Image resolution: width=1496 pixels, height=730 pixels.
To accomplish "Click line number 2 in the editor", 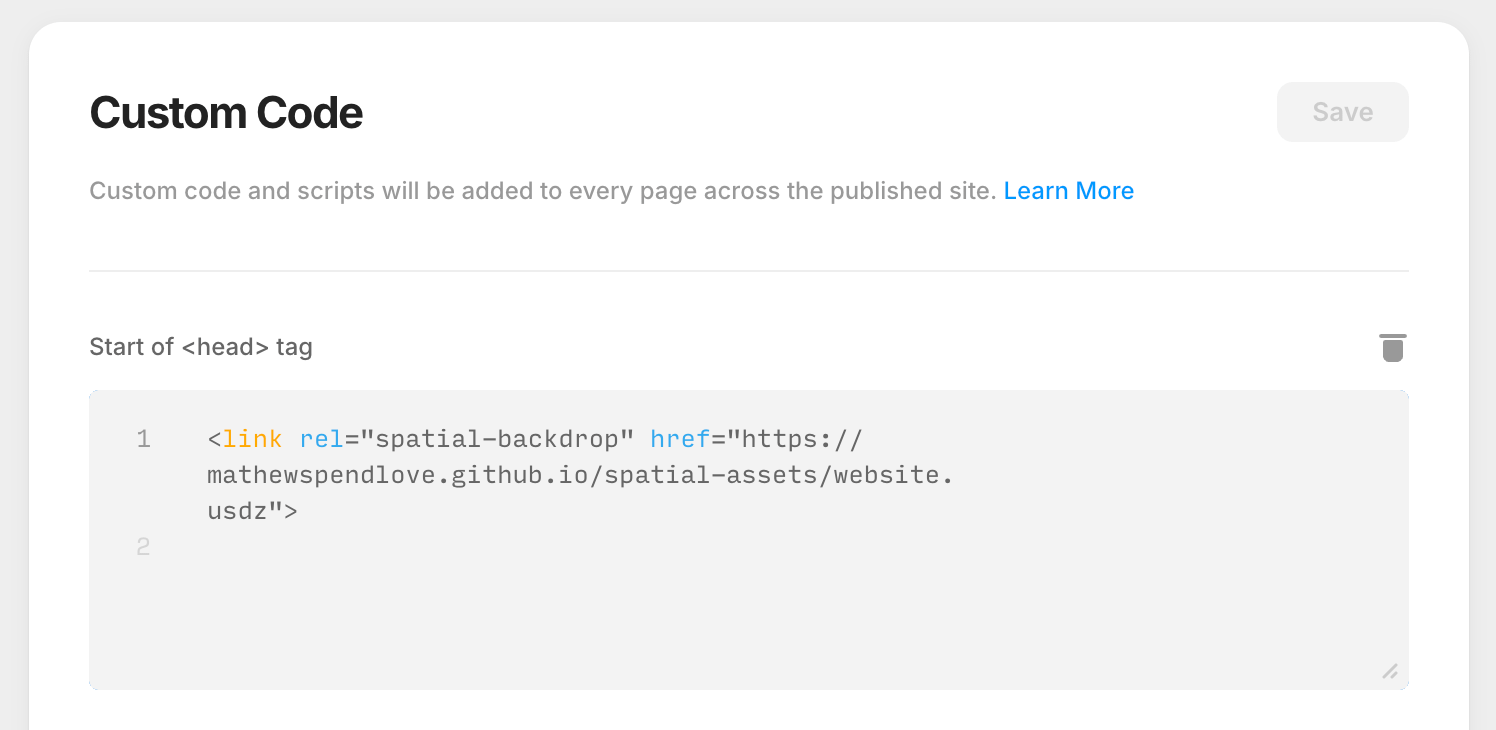I will (x=144, y=547).
